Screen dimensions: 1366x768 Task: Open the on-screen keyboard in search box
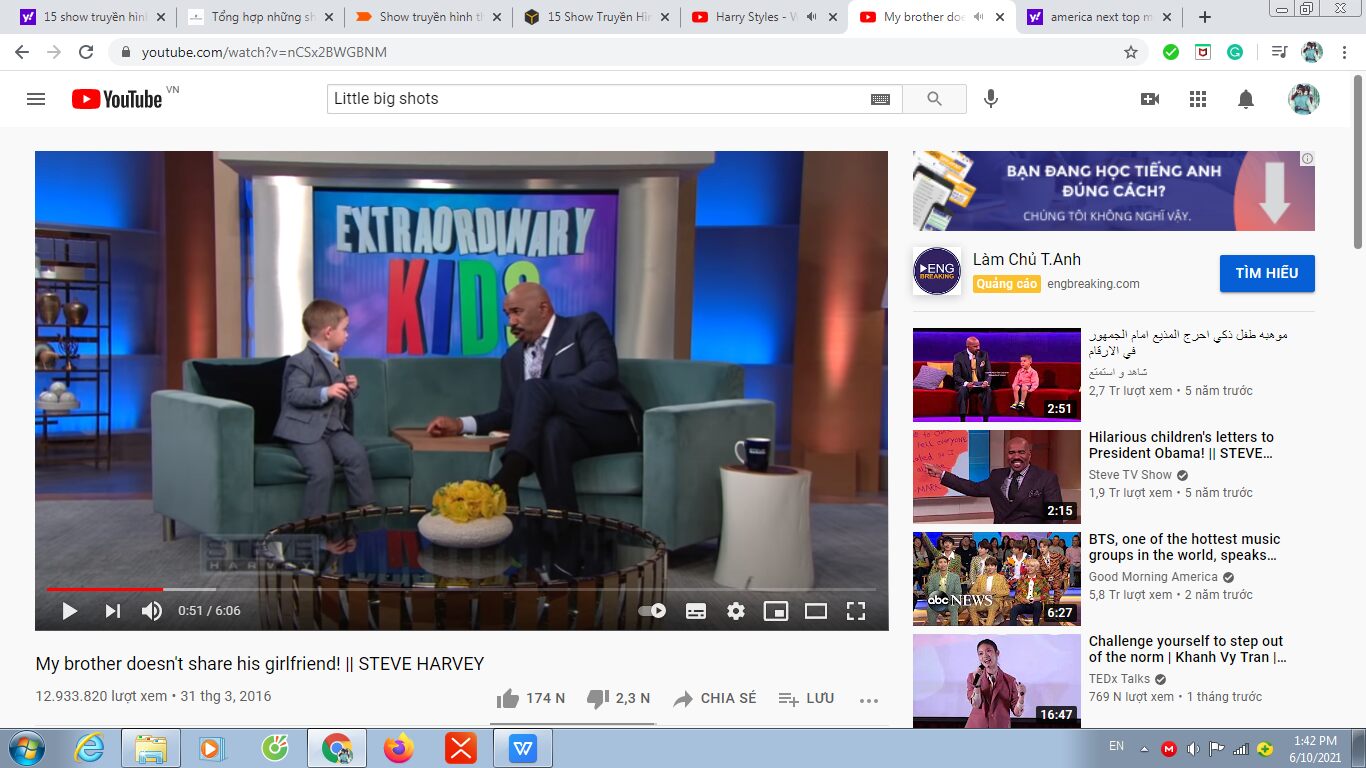(880, 99)
